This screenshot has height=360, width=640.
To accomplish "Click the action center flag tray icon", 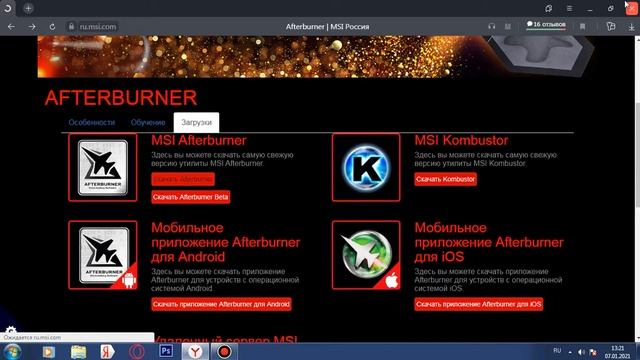I will (x=593, y=352).
